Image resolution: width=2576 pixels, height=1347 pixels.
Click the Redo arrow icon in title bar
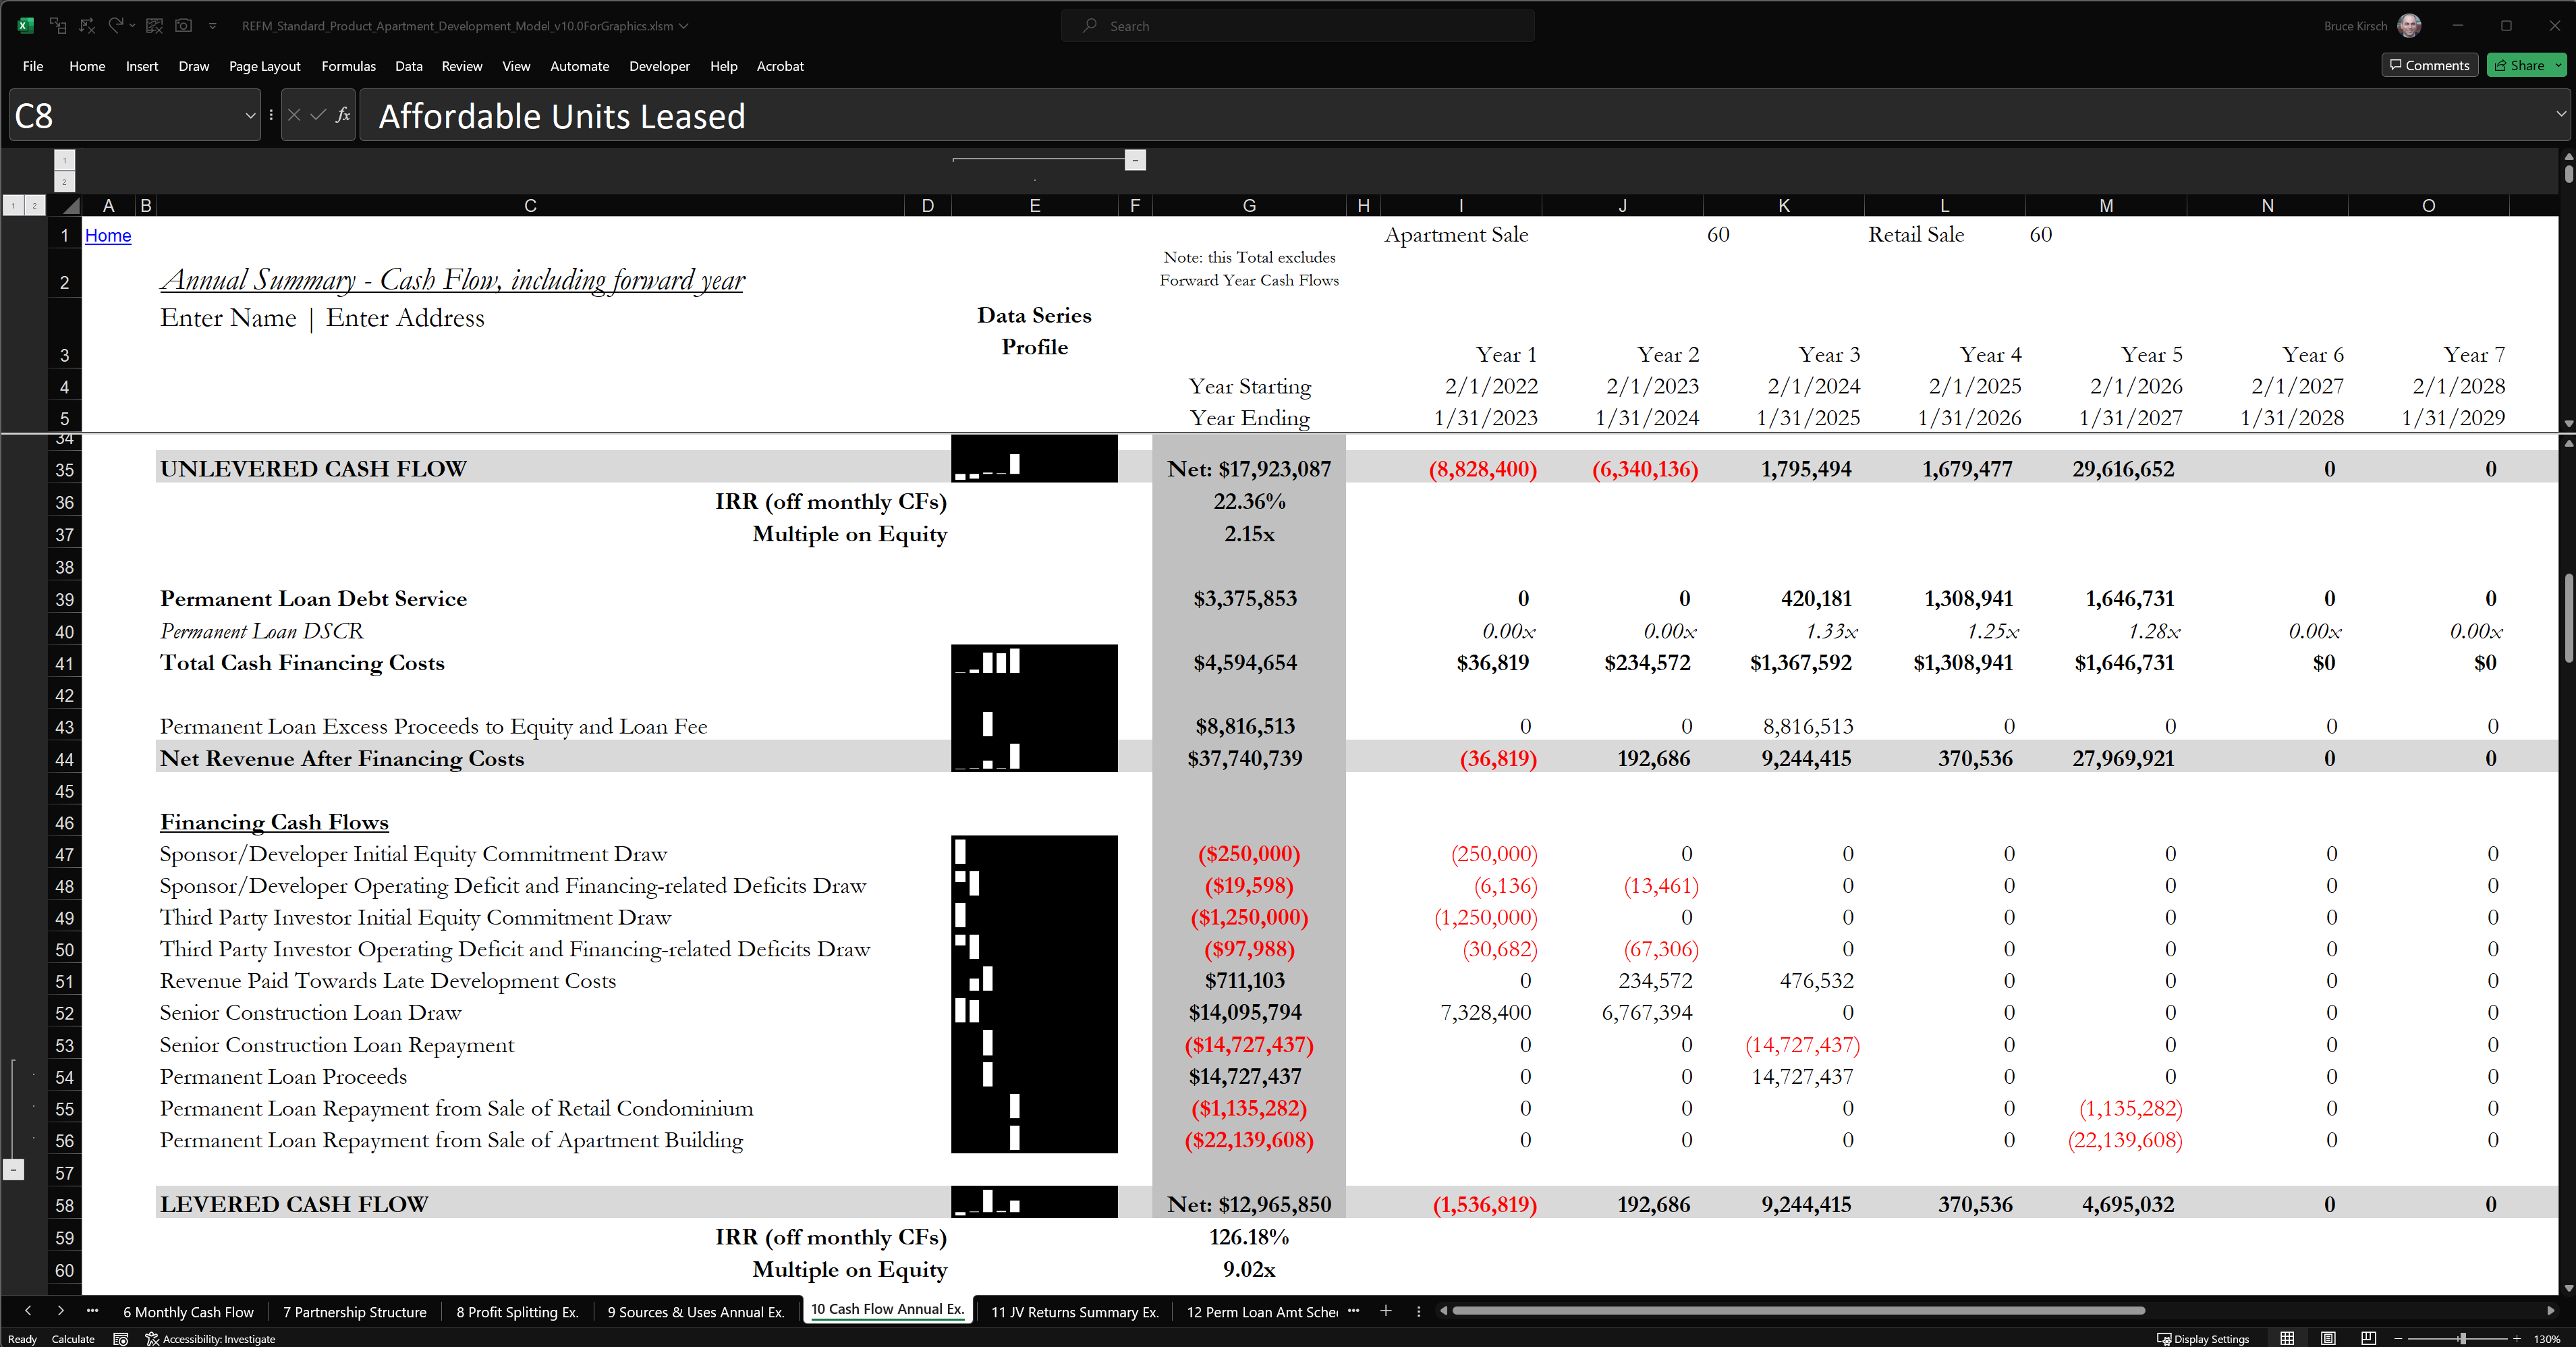click(x=116, y=25)
